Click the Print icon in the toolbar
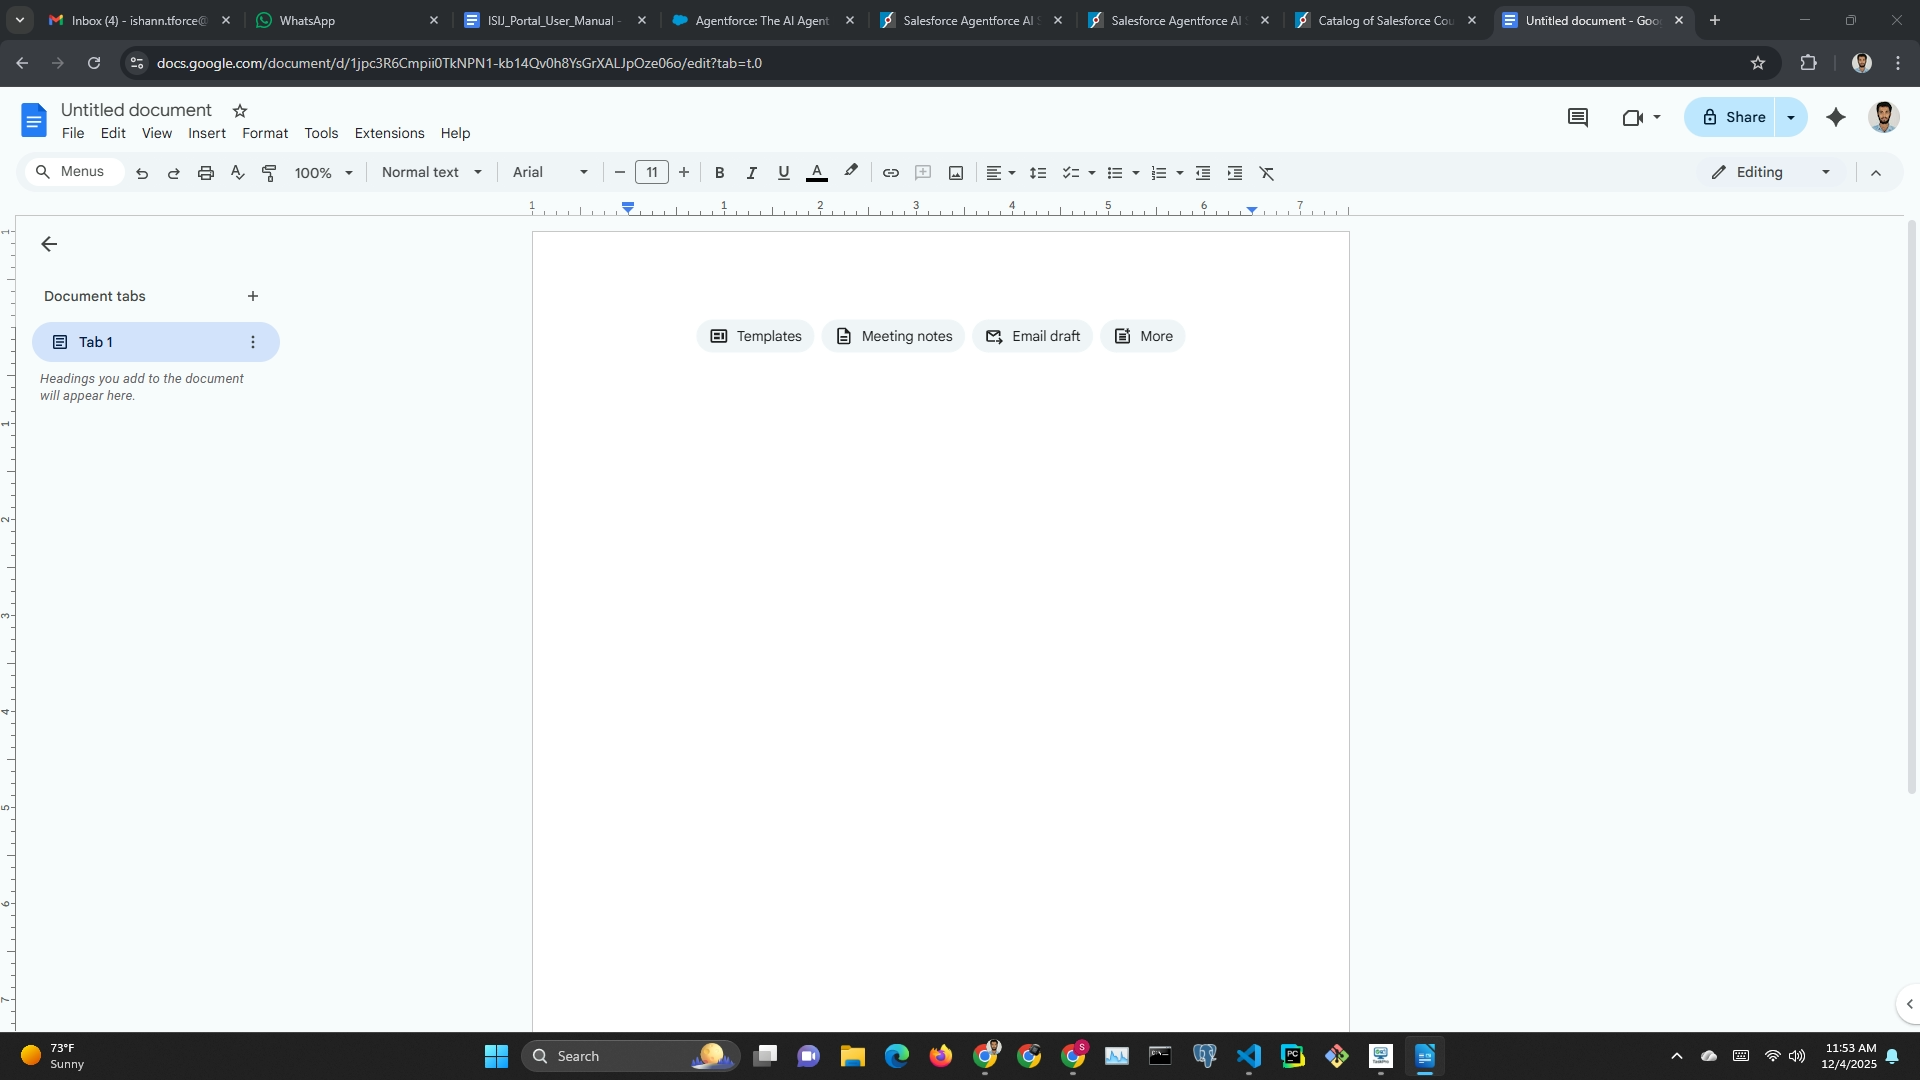 (206, 173)
